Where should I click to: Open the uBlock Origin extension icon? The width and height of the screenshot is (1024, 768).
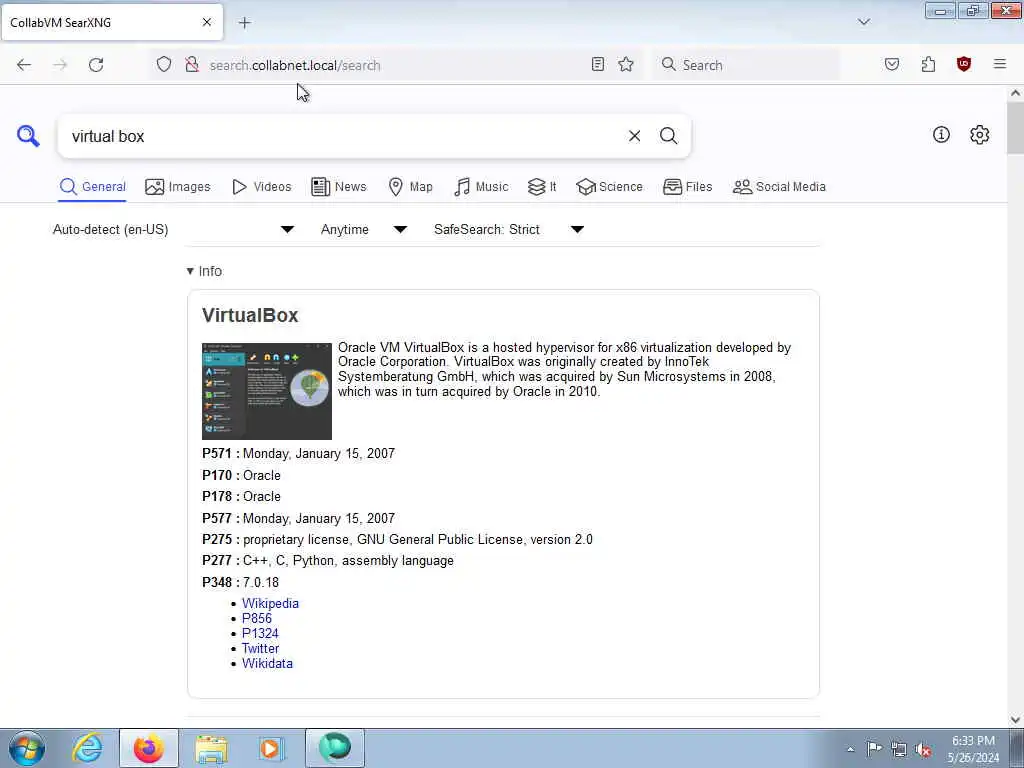[964, 64]
